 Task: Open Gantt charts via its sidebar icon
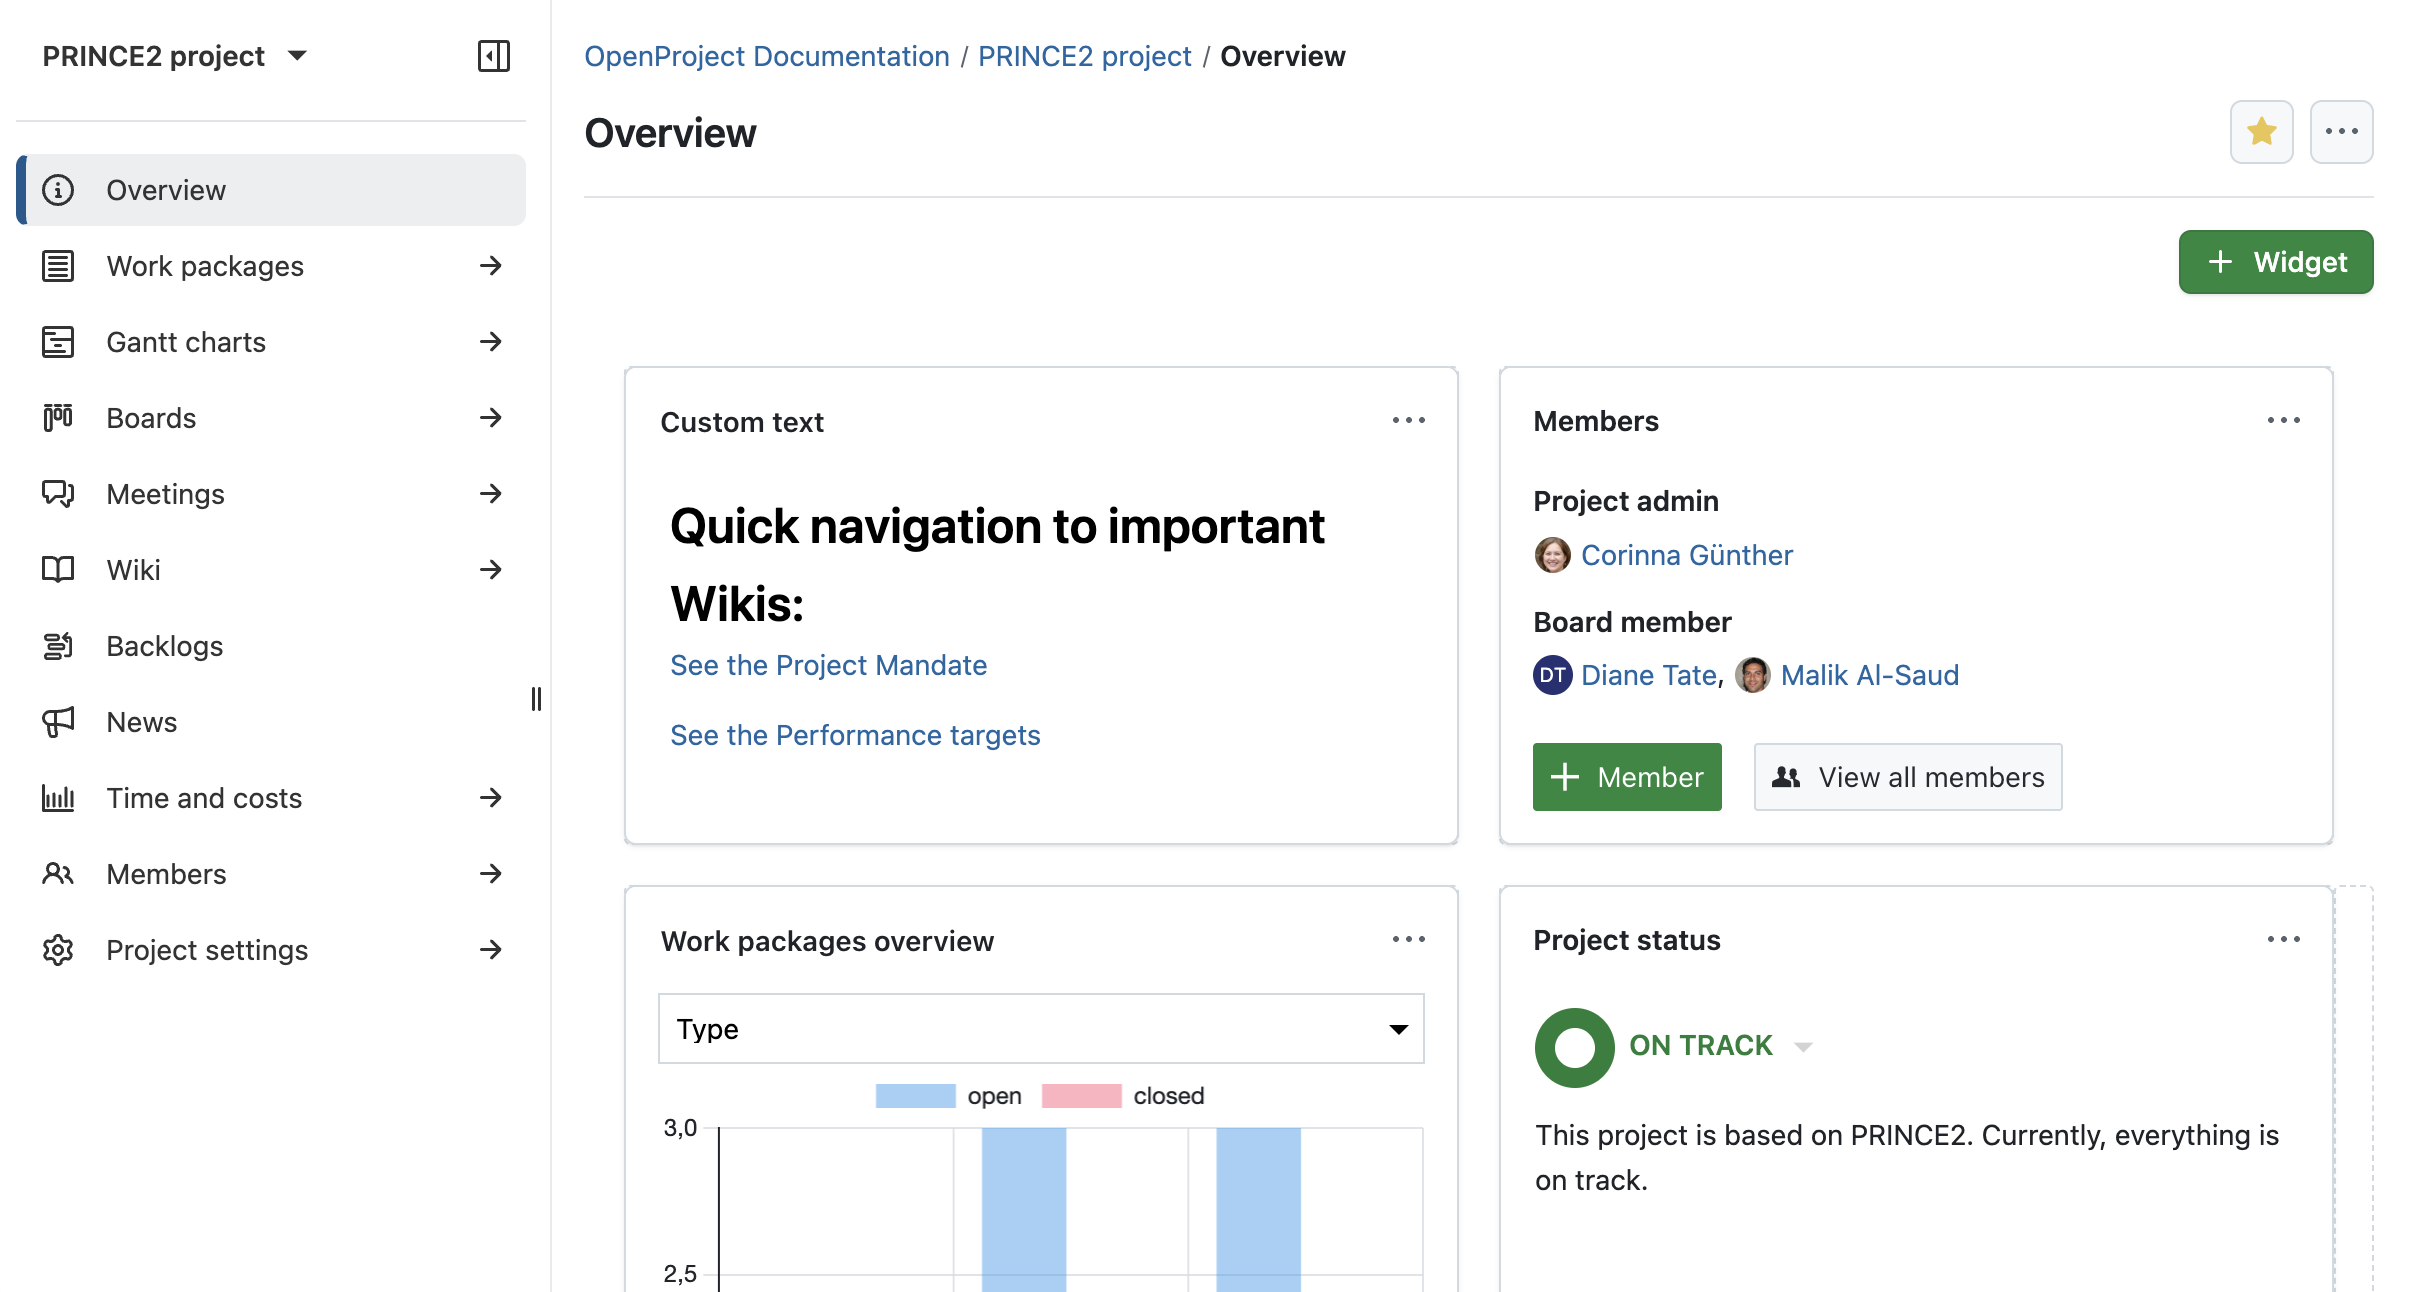57,341
